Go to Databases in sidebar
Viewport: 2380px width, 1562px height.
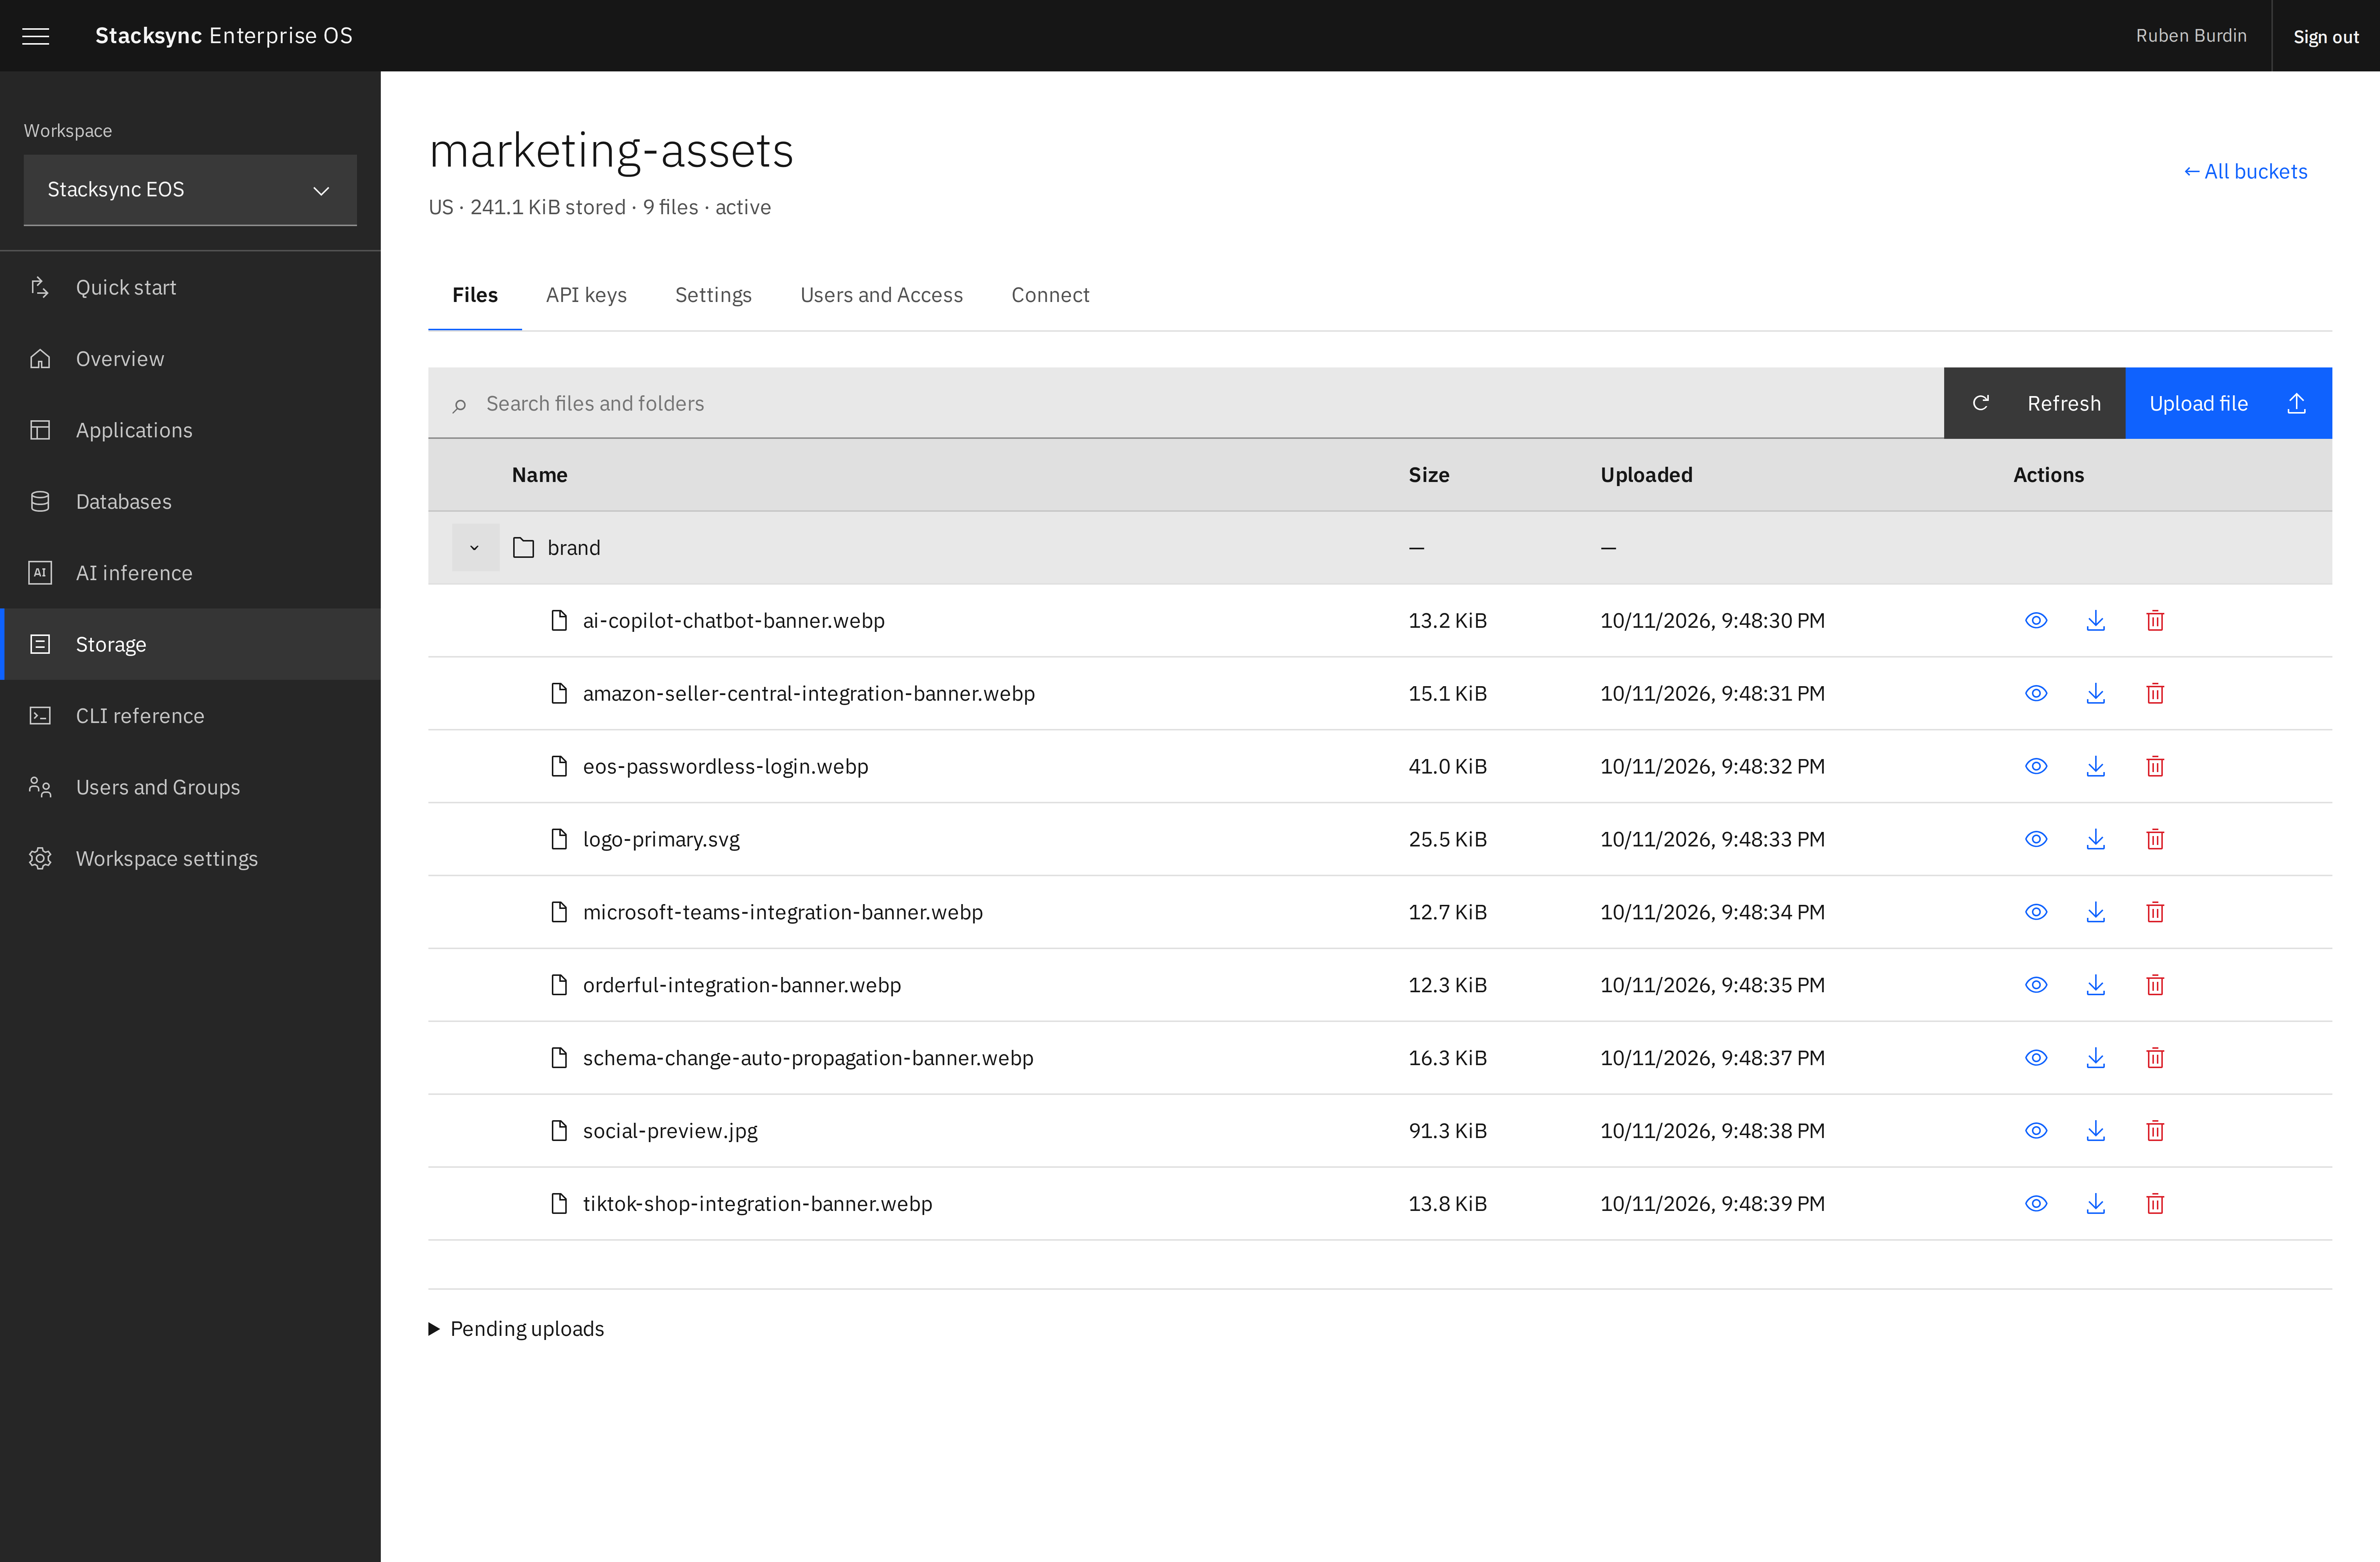pyautogui.click(x=190, y=502)
